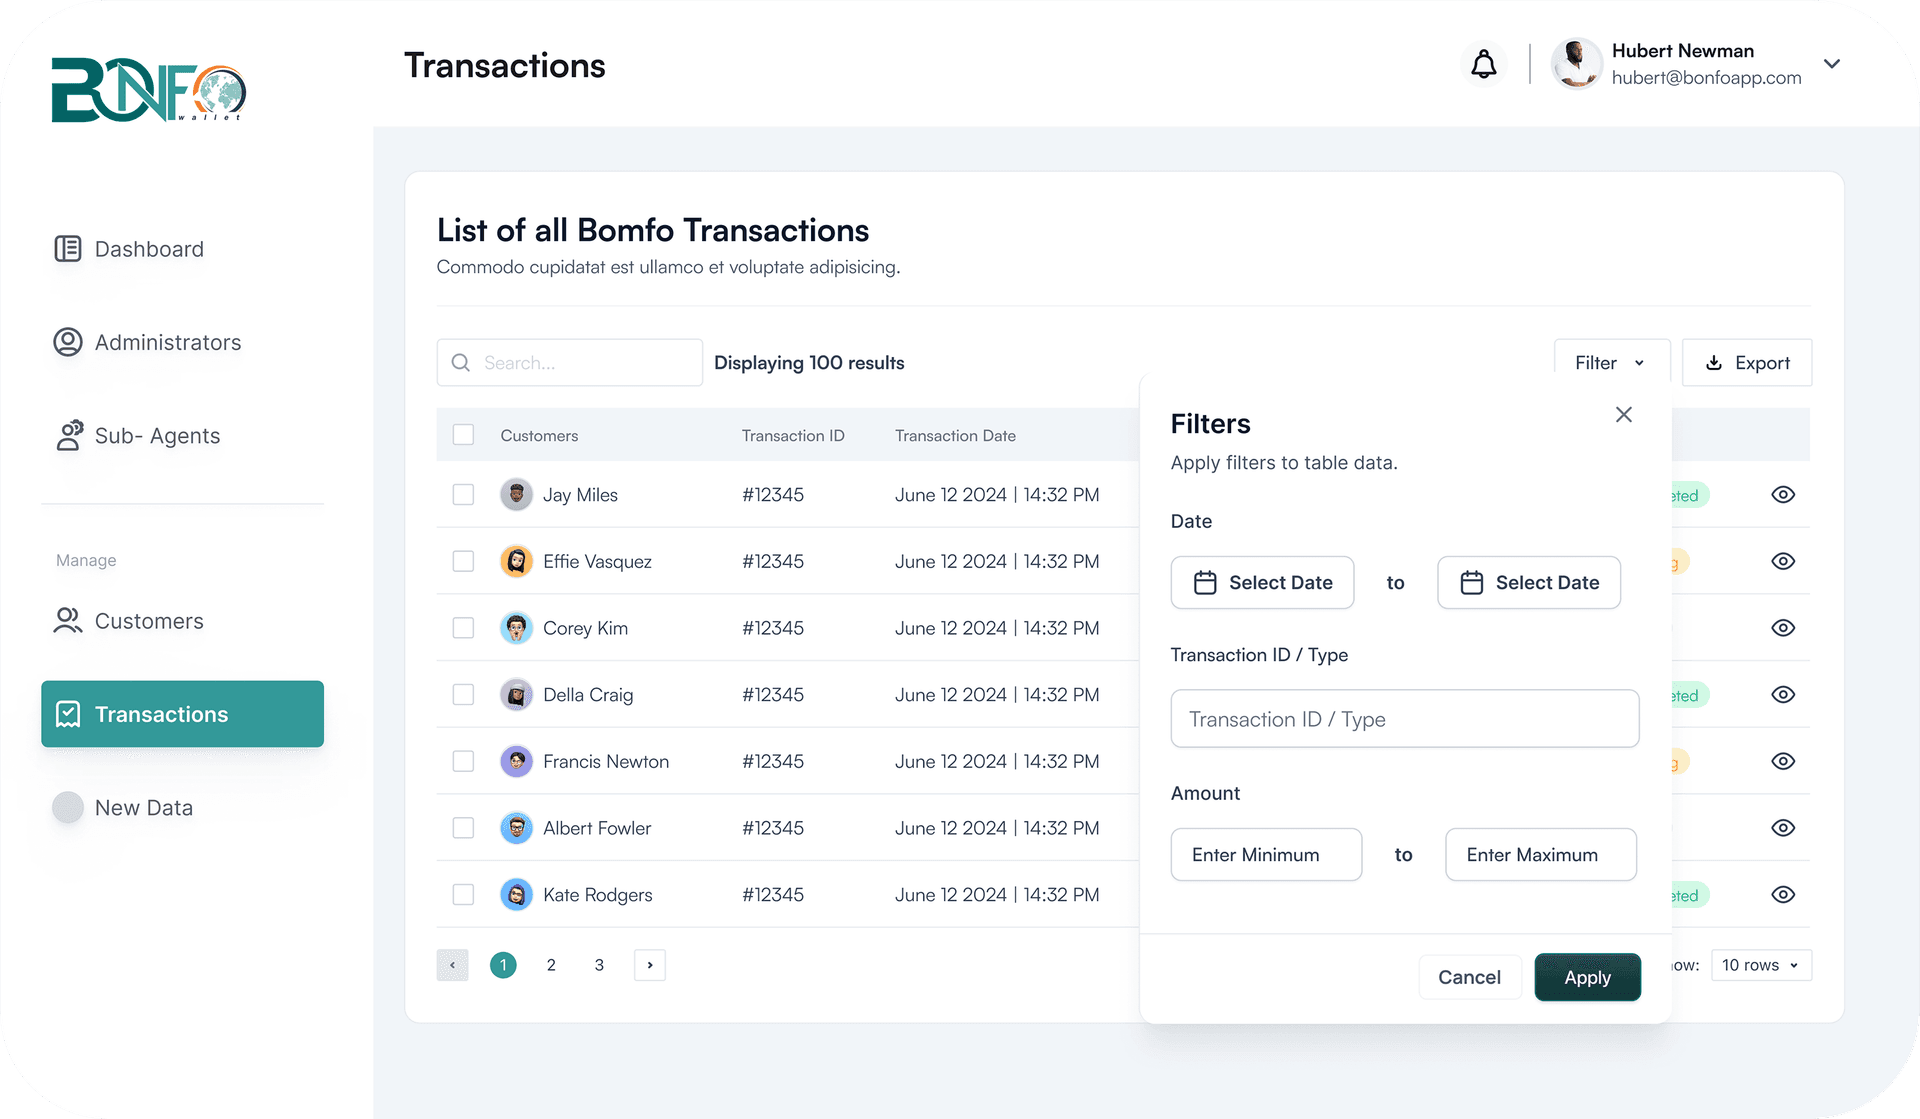Focus the Search field
Viewport: 1920px width, 1119px height.
pyautogui.click(x=570, y=362)
